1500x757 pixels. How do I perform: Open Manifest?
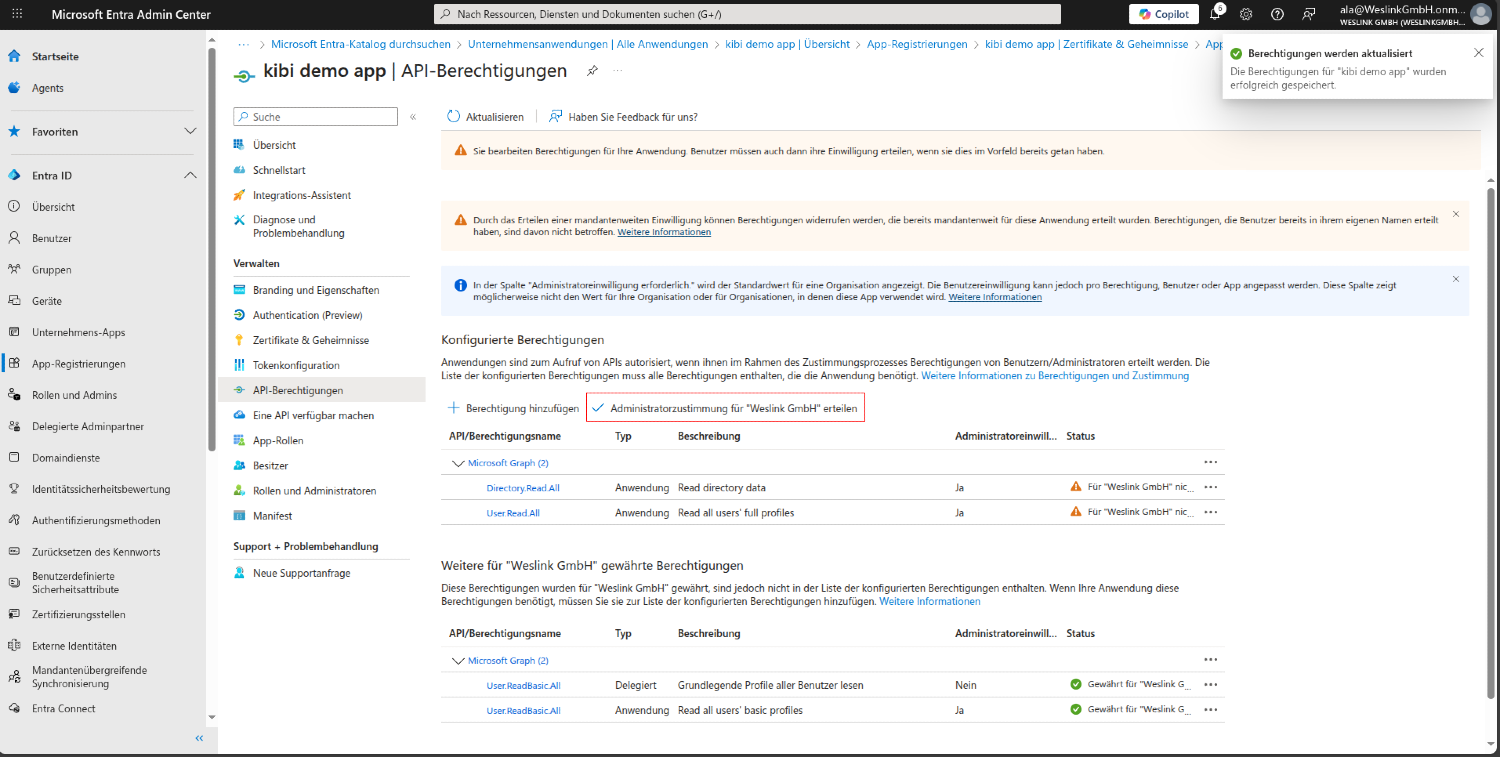point(272,516)
